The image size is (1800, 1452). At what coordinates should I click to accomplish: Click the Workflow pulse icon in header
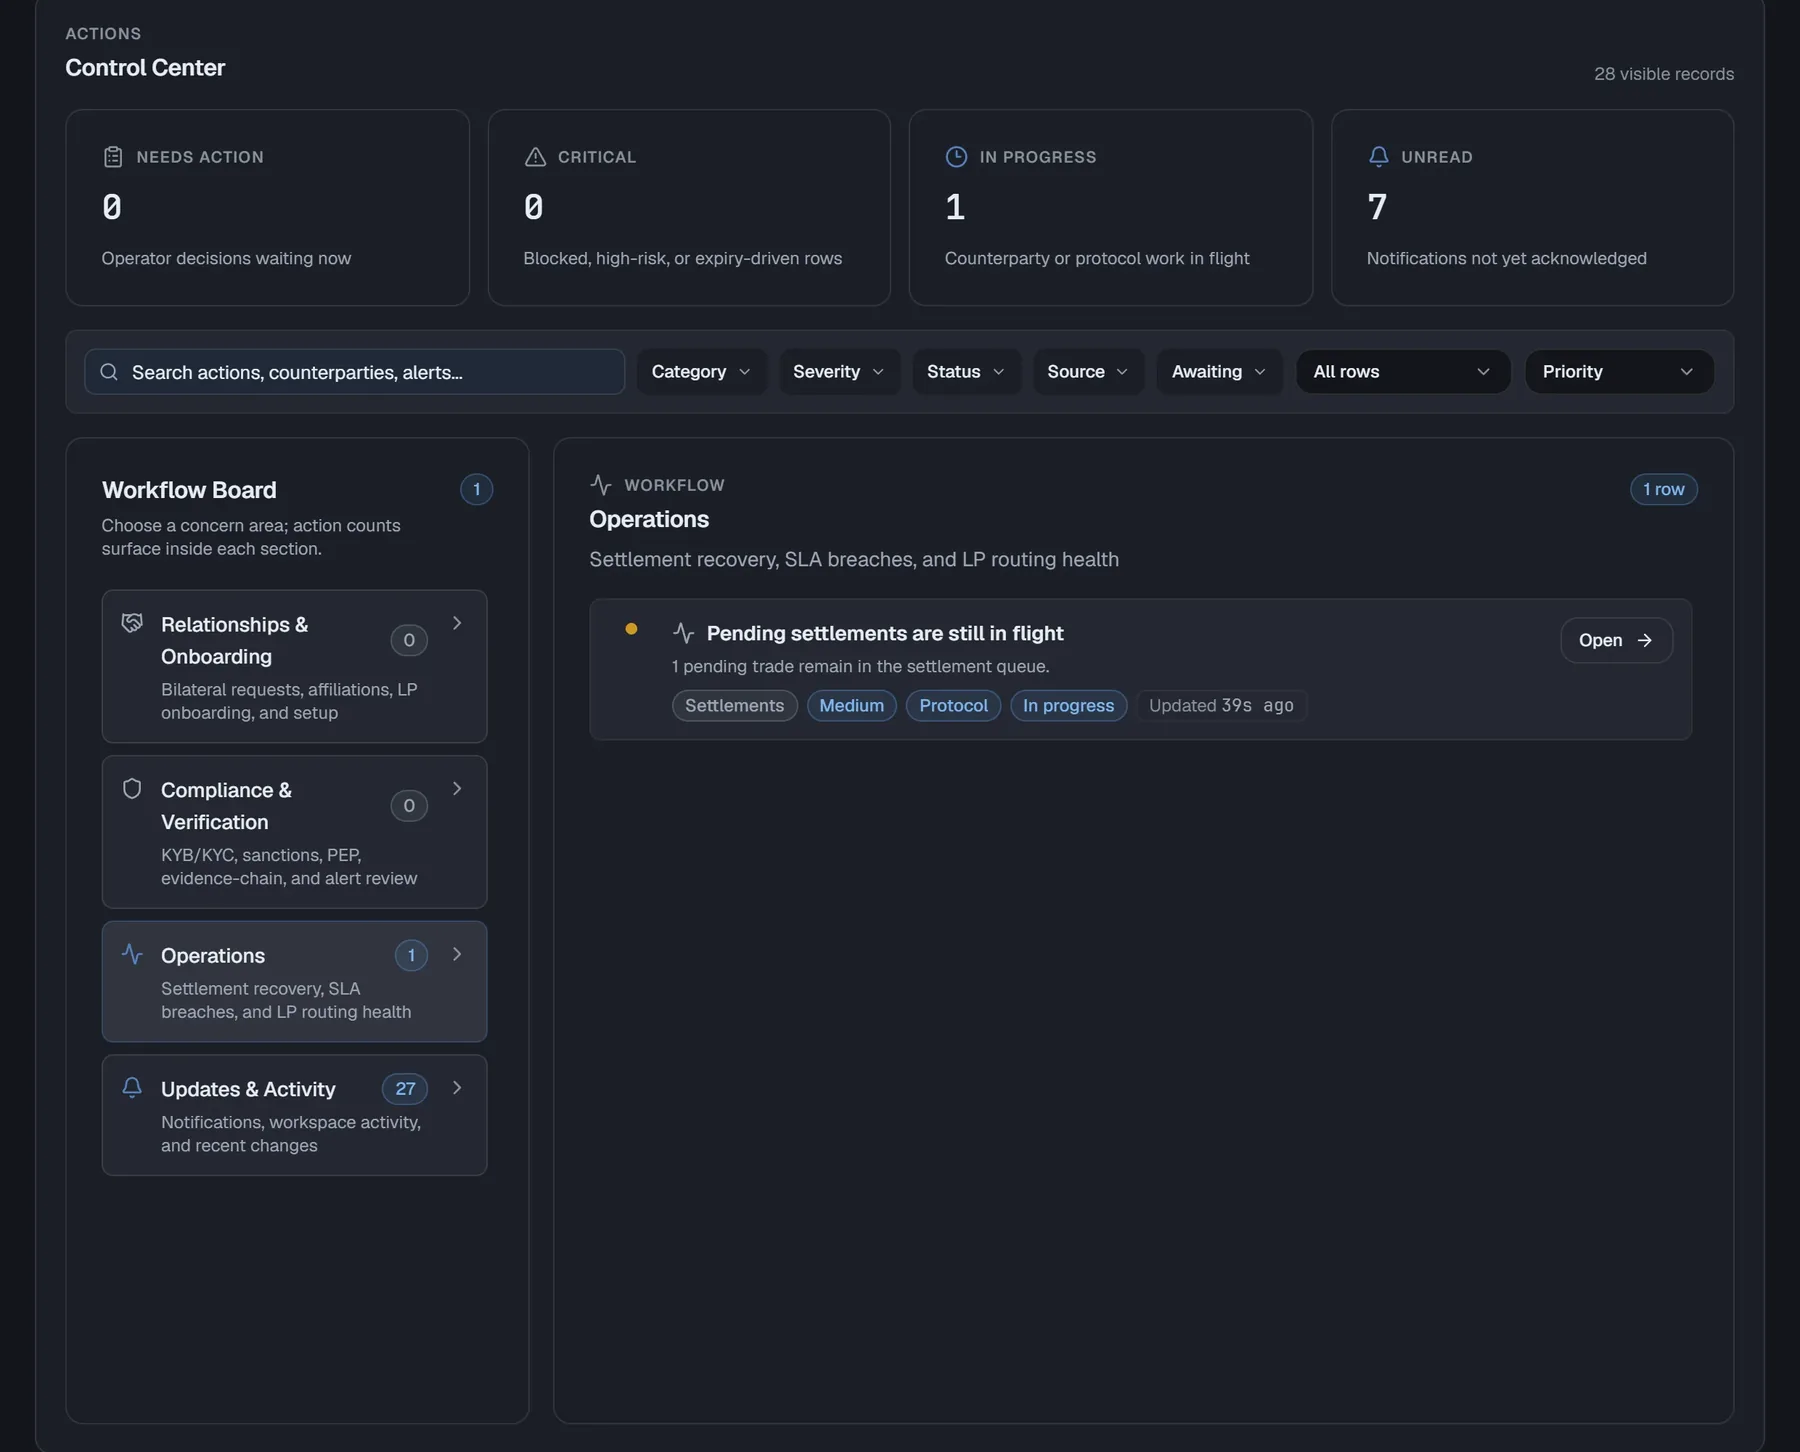tap(600, 485)
